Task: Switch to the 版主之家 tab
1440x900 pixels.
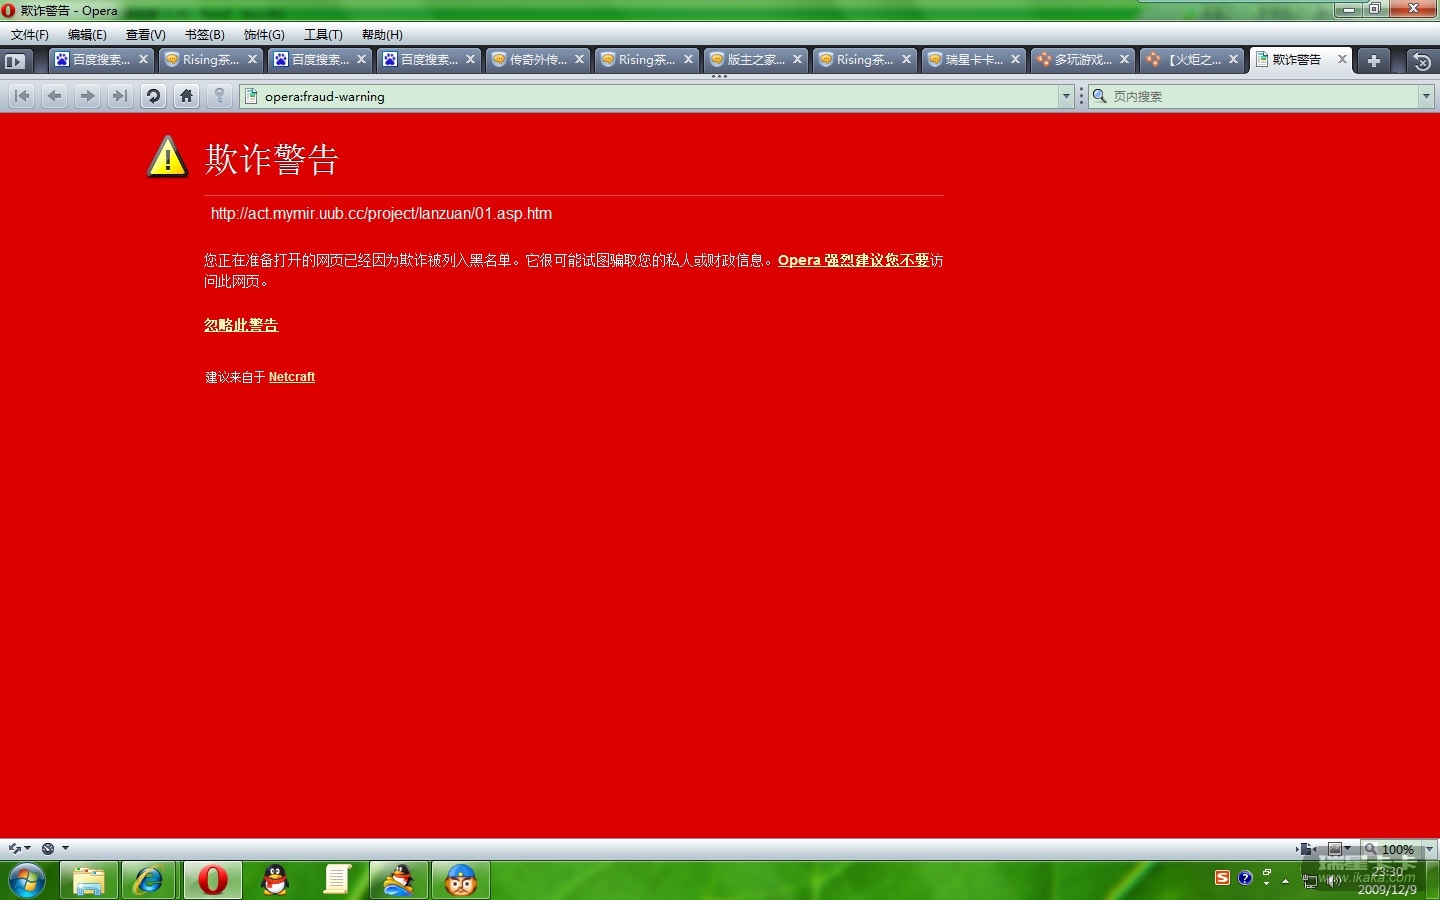Action: click(x=756, y=60)
